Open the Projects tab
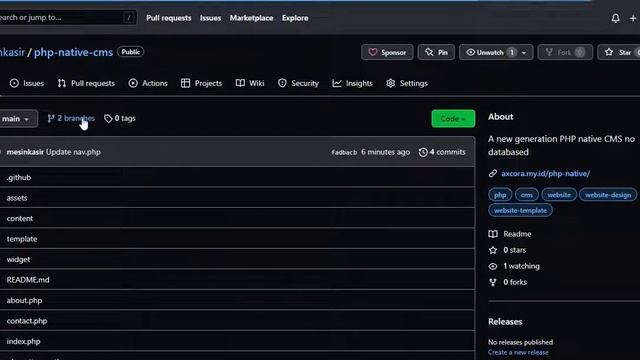640x360 pixels. (x=201, y=83)
